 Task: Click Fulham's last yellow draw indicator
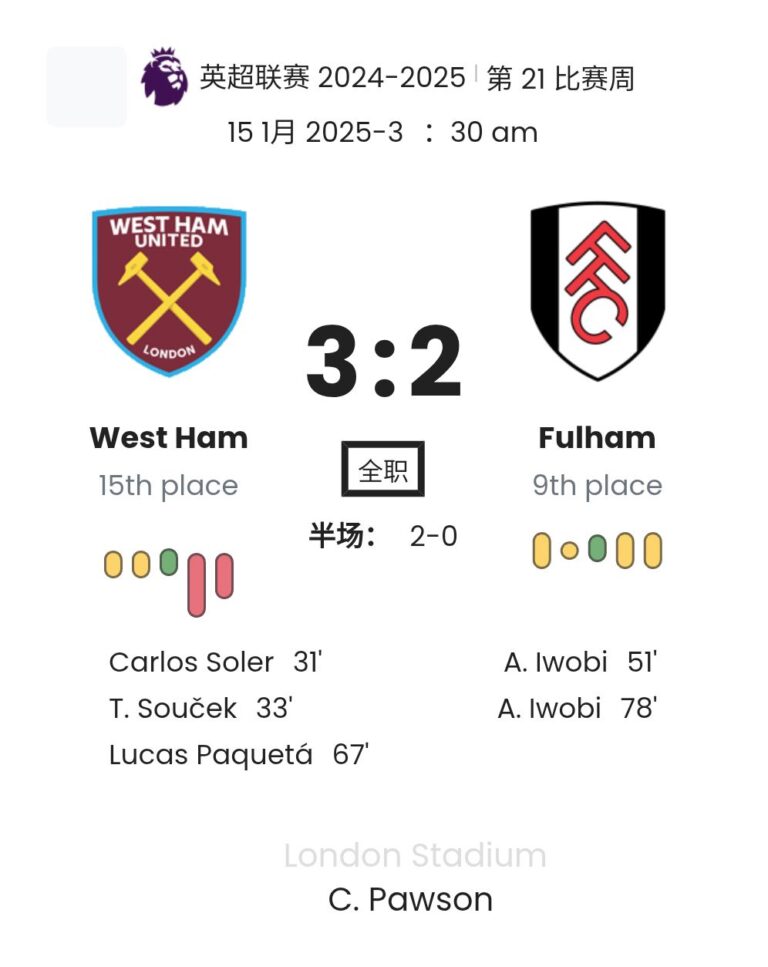[653, 550]
